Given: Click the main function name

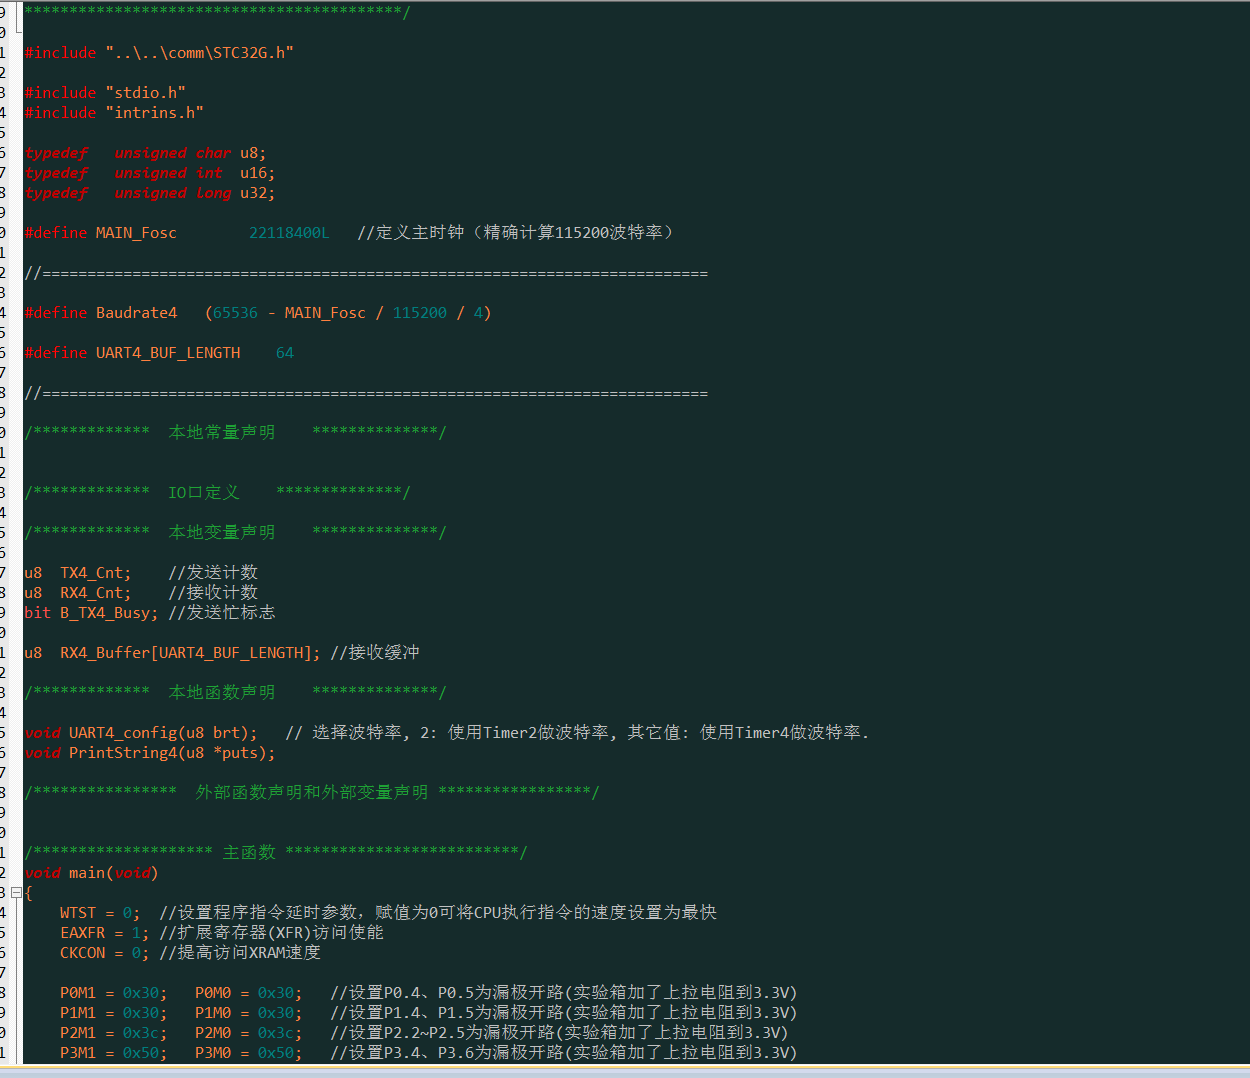Looking at the screenshot, I should coord(87,873).
